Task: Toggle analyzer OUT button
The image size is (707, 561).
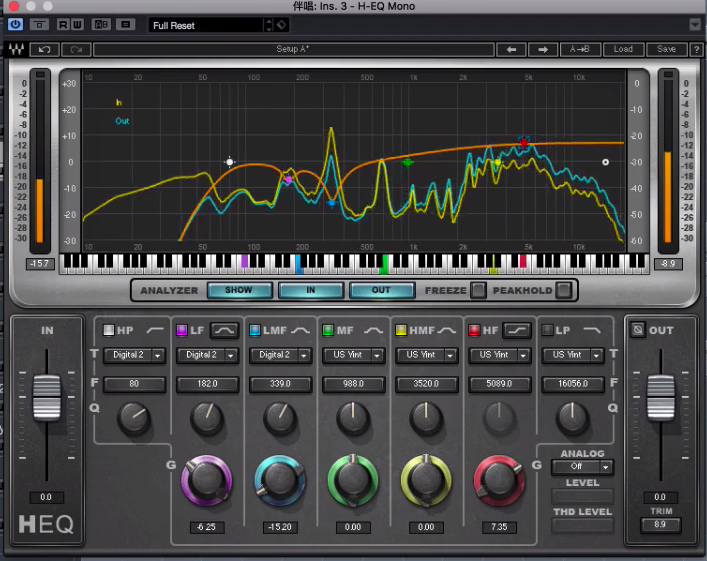Action: click(381, 290)
